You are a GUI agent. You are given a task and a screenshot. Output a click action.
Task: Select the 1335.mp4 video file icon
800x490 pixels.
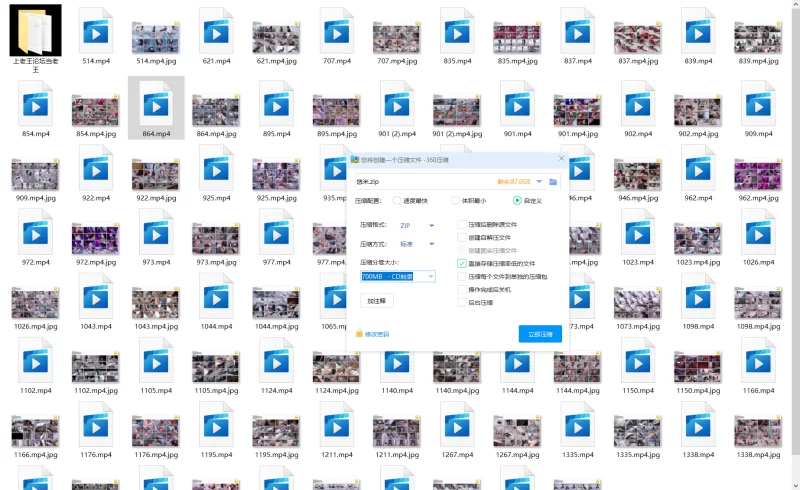(x=578, y=426)
